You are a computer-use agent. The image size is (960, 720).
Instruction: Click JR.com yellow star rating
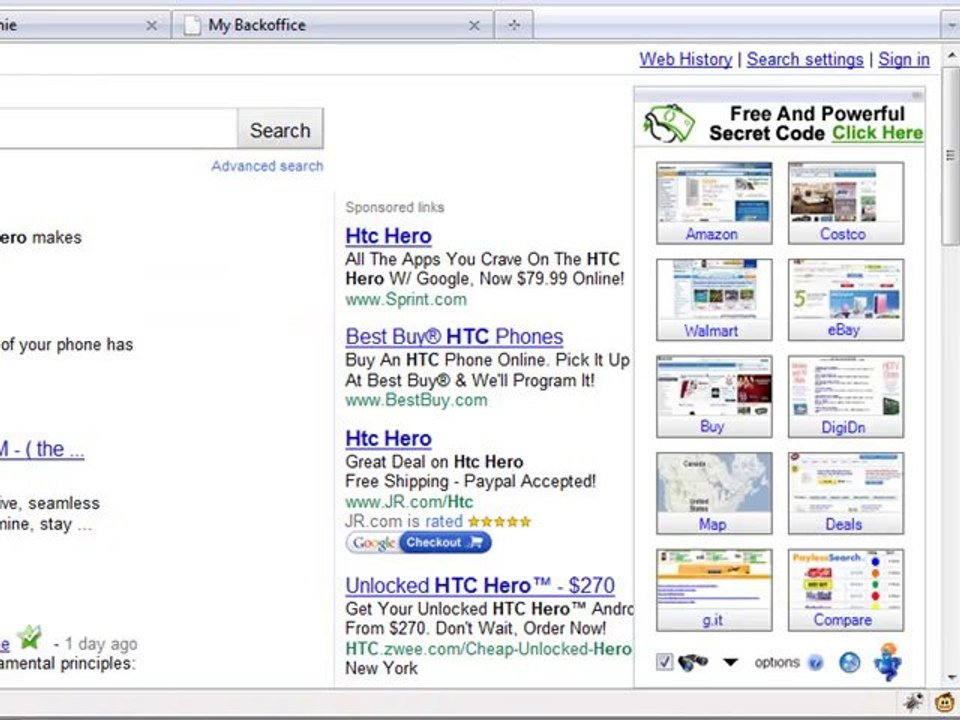click(x=500, y=522)
